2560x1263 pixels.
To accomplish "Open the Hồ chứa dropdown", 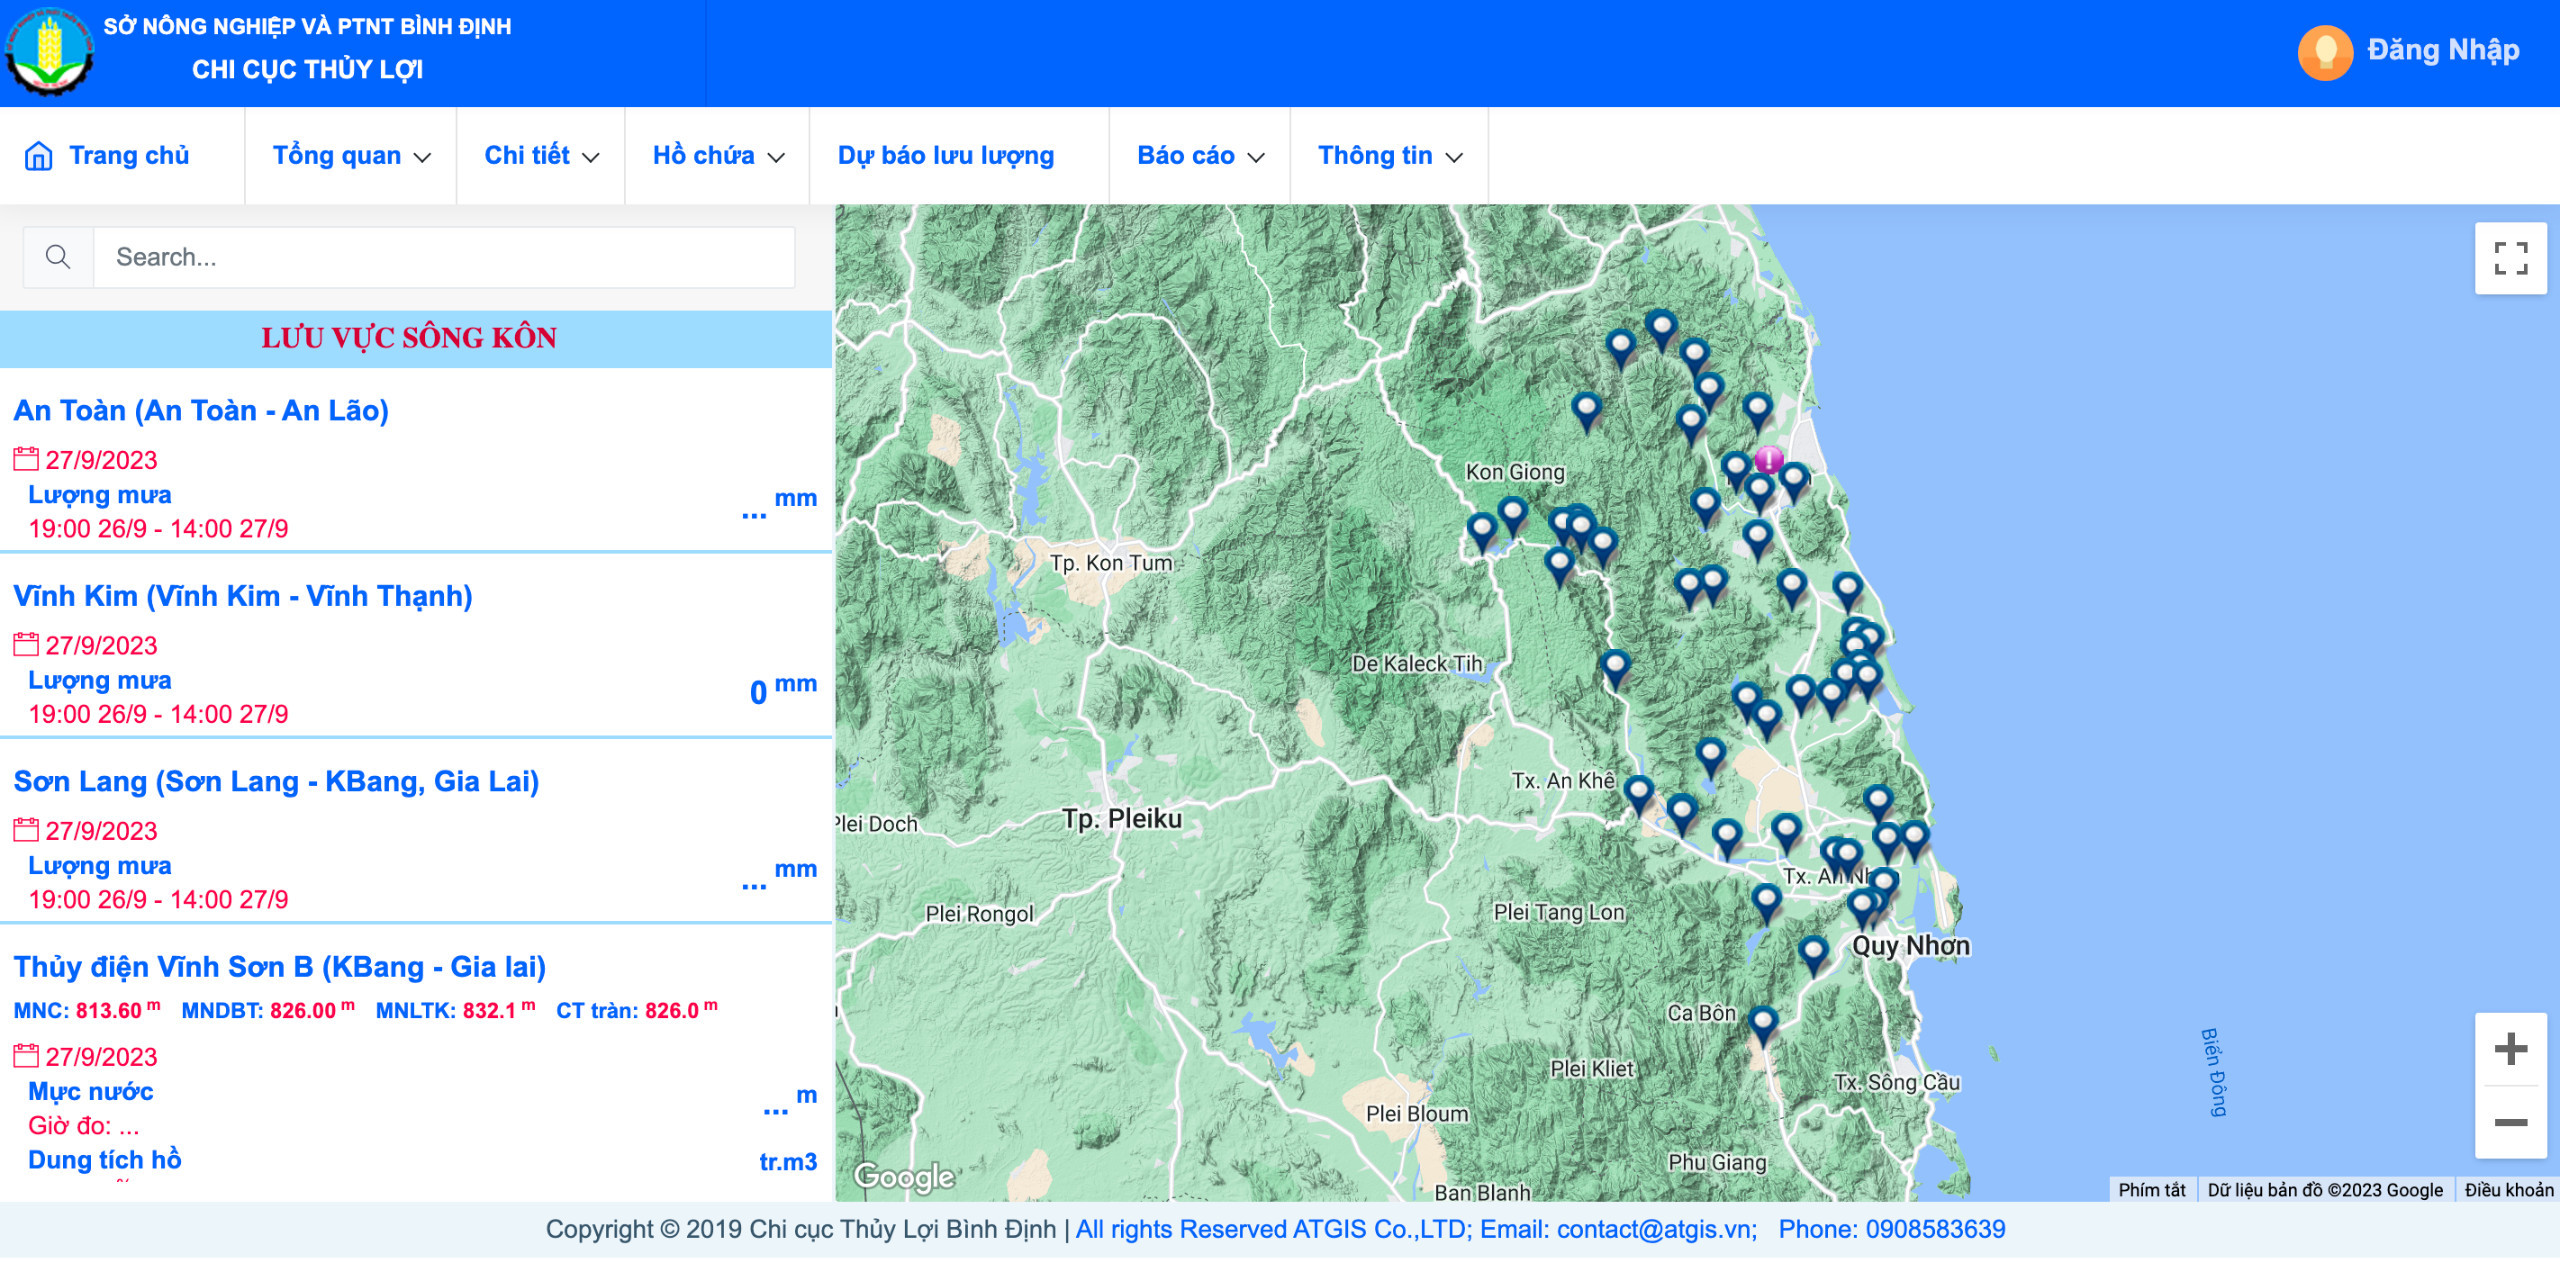I will click(x=717, y=156).
